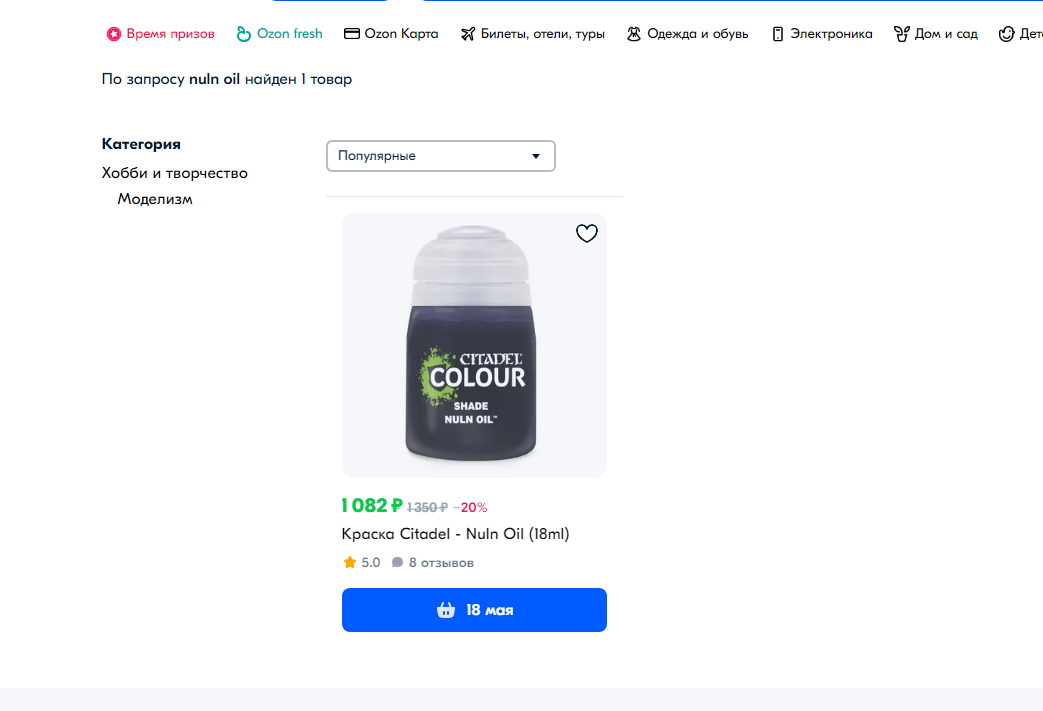The height and width of the screenshot is (711, 1043).
Task: Click the Citadel Nuln Oil product image
Action: pyautogui.click(x=474, y=345)
